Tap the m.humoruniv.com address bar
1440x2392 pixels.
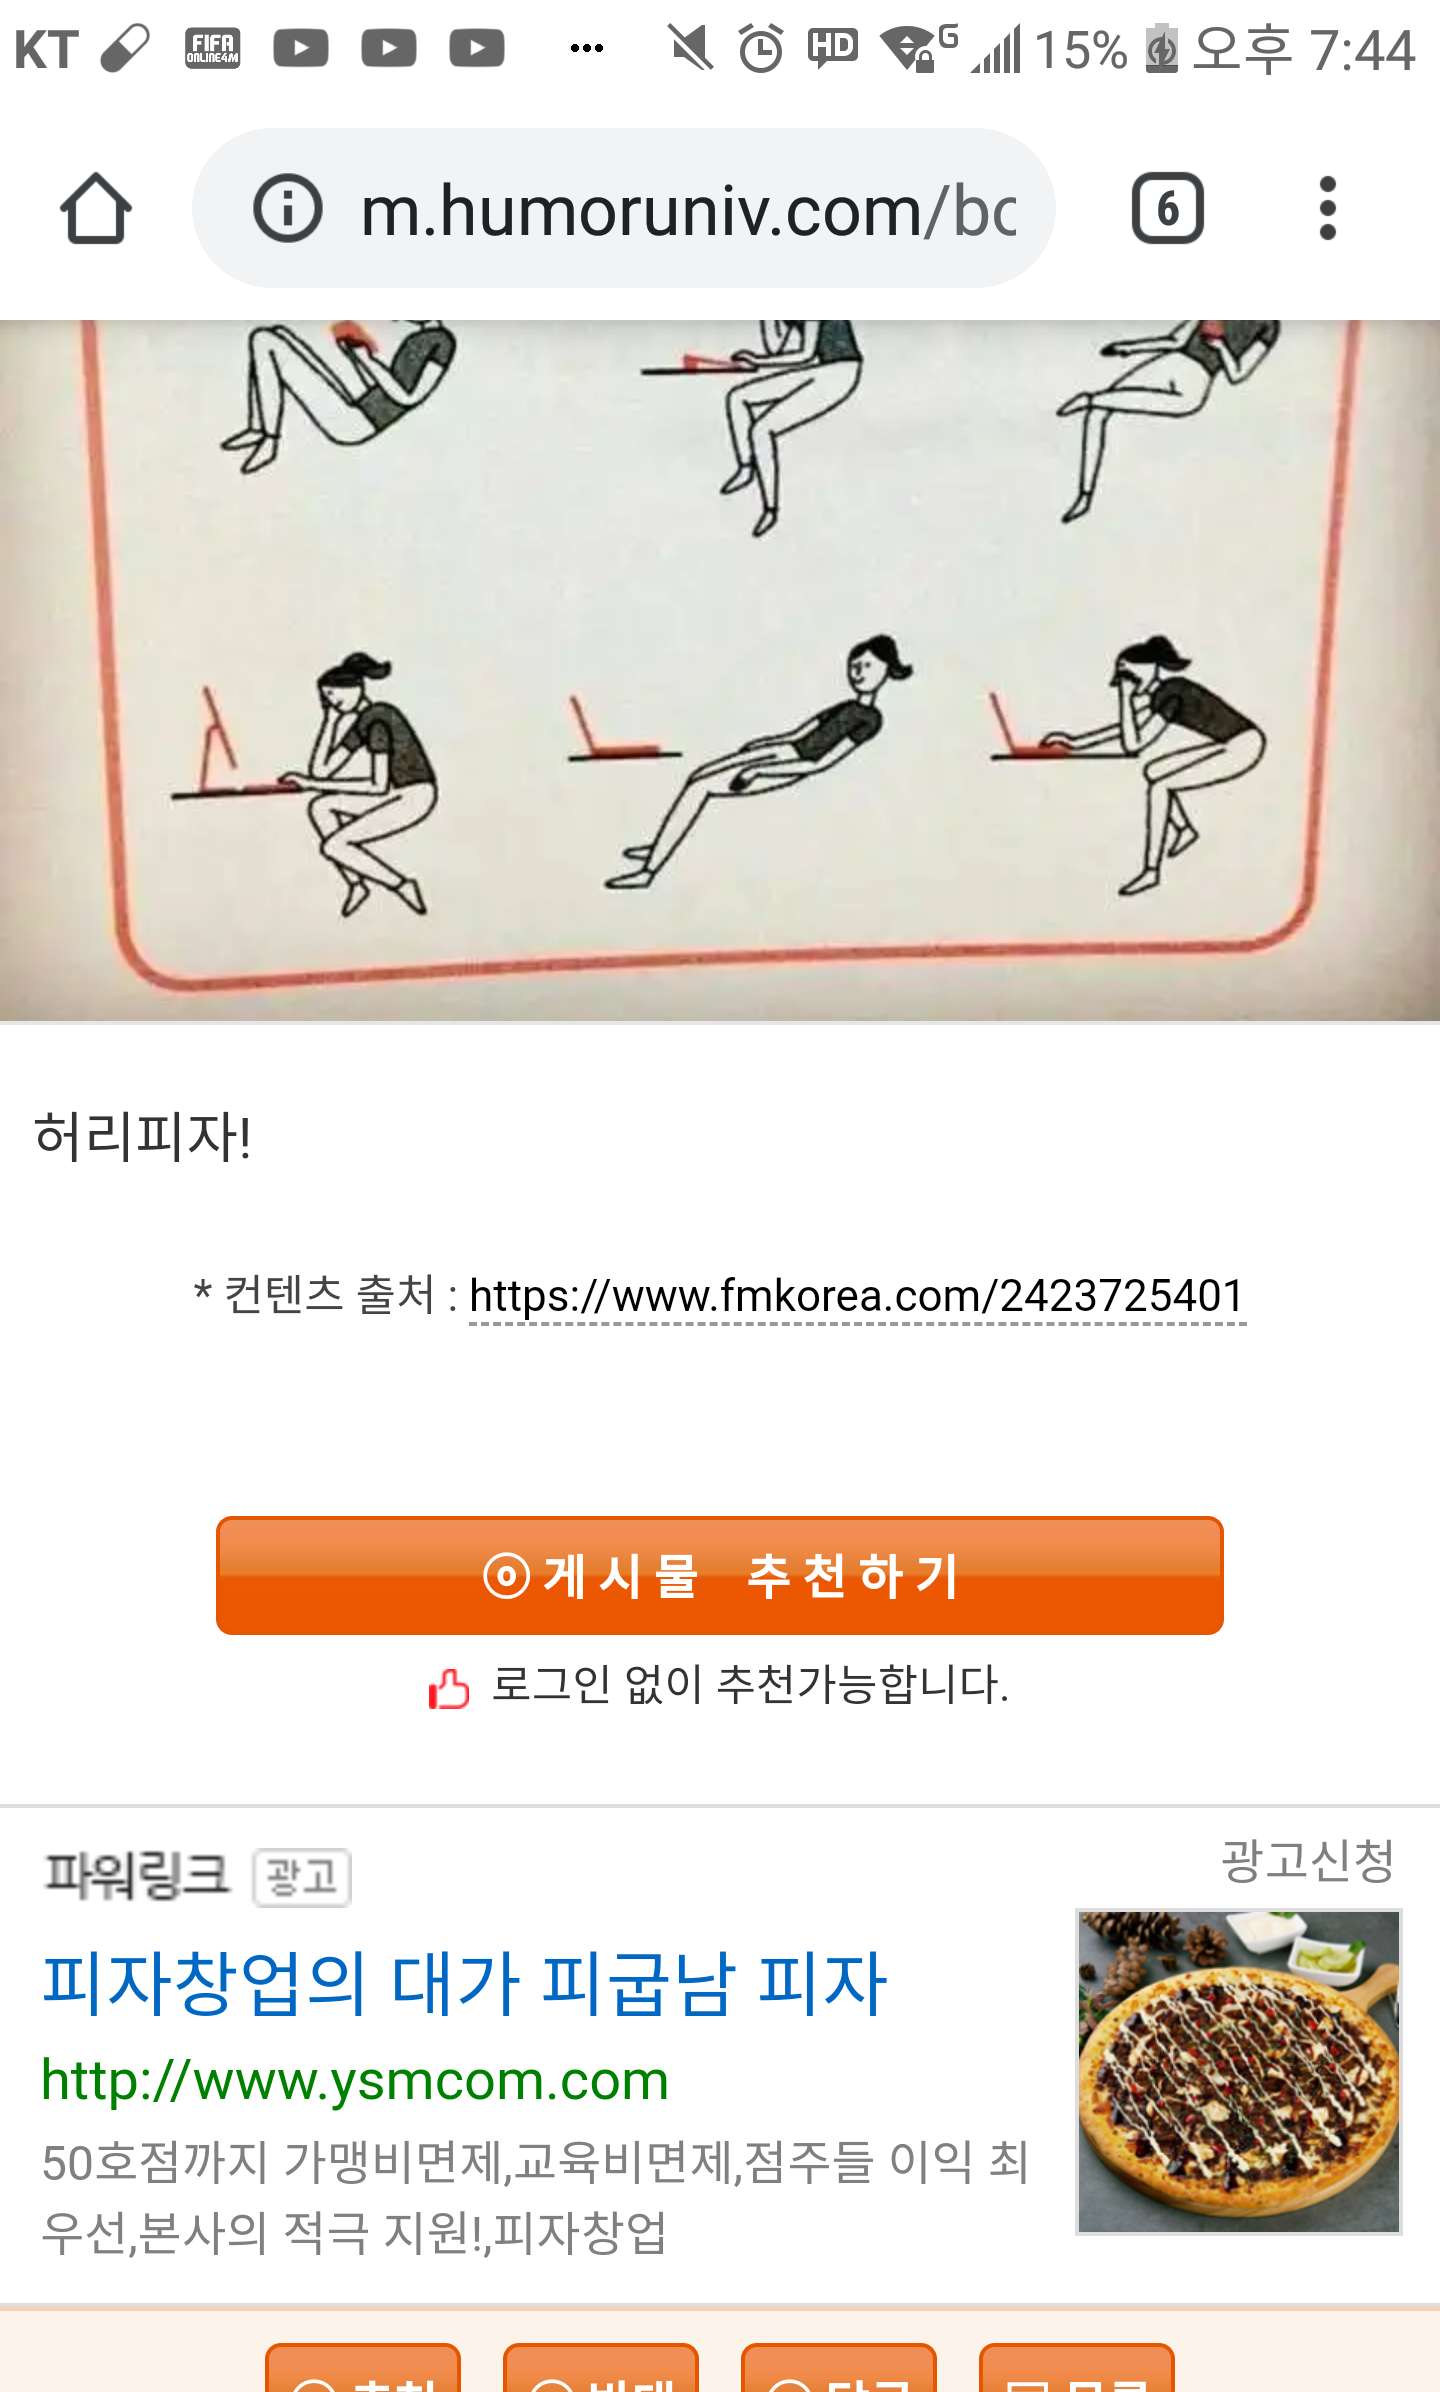click(624, 208)
